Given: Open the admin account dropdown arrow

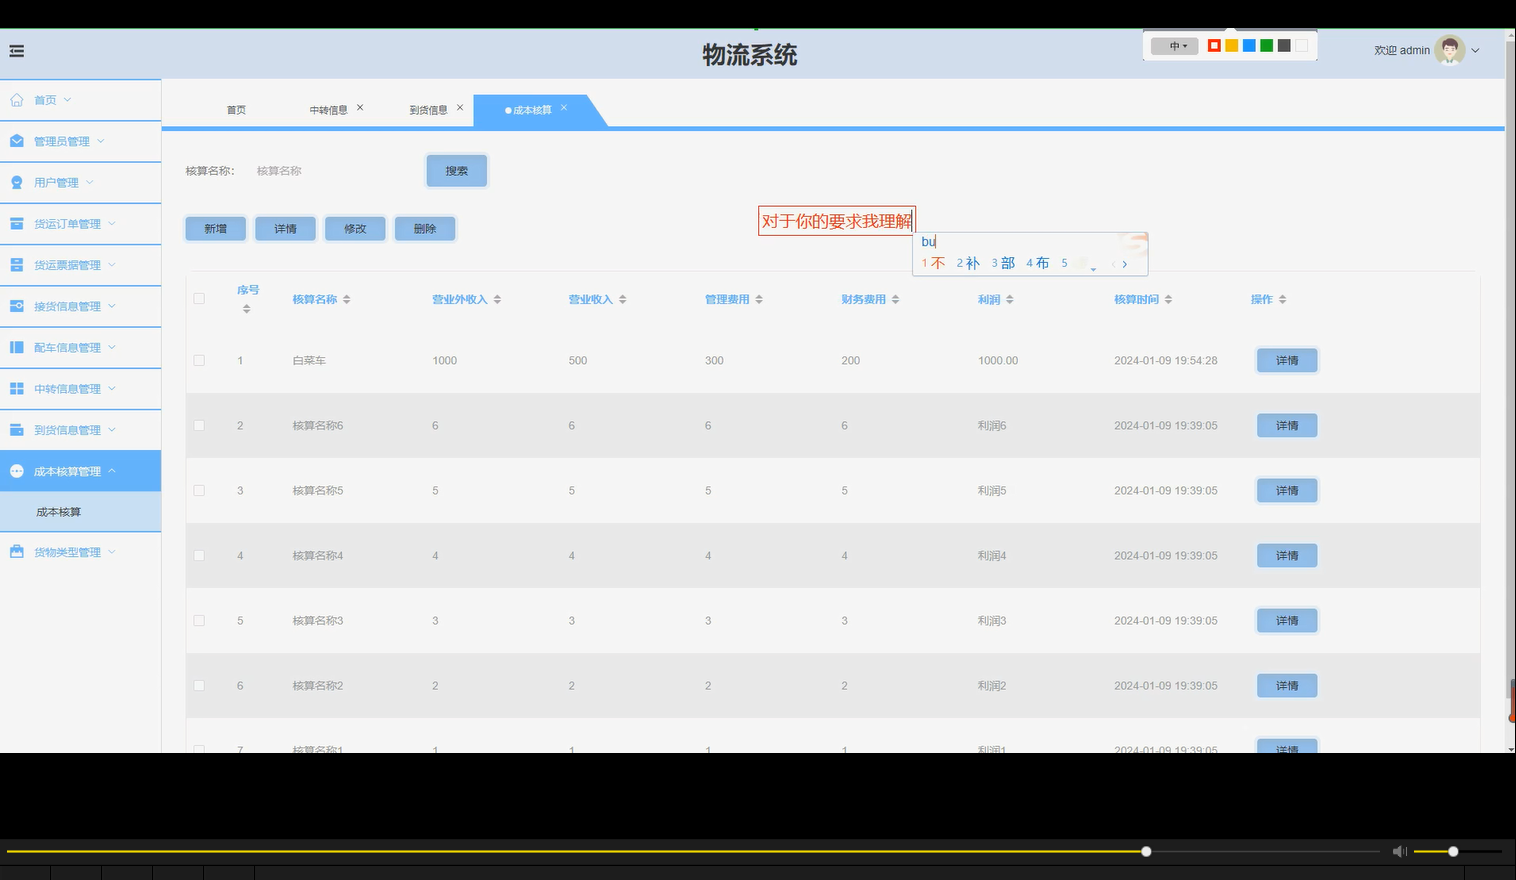Looking at the screenshot, I should 1474,50.
